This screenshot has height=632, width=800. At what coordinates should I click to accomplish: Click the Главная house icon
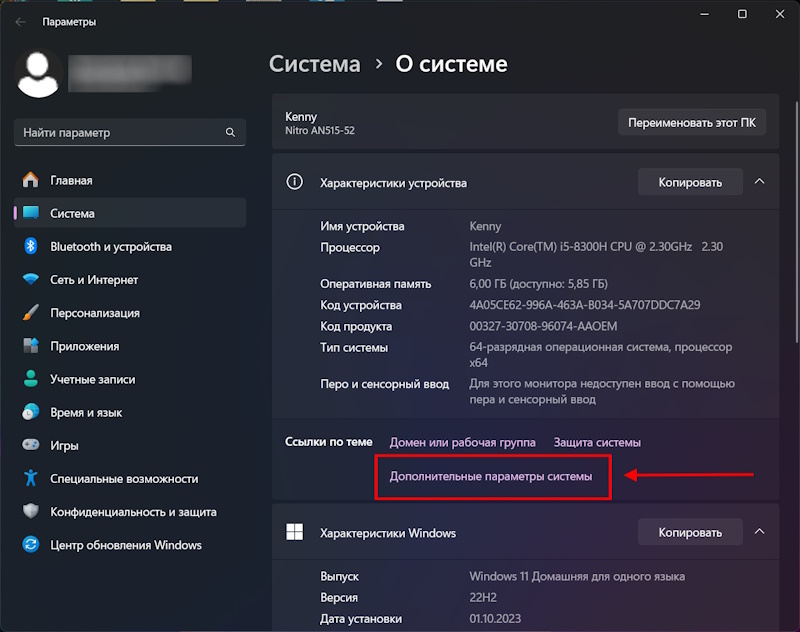coord(31,180)
